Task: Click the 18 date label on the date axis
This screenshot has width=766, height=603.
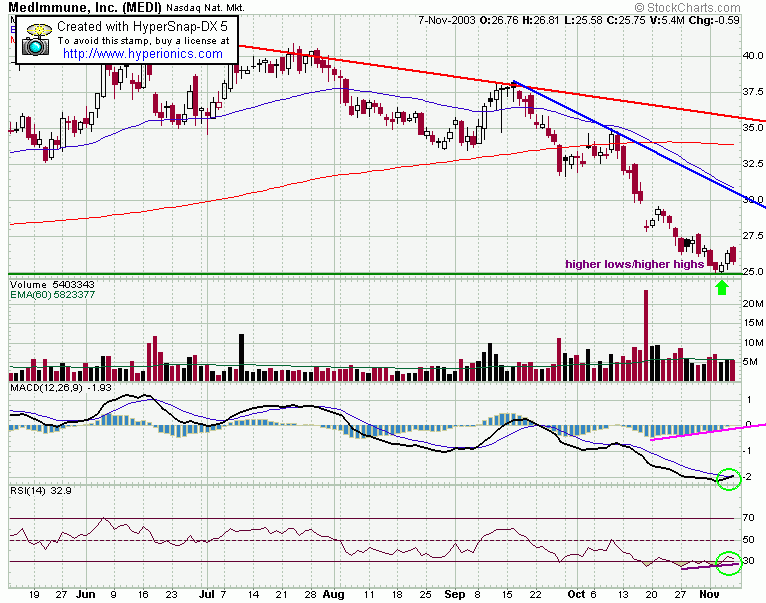Action: click(397, 594)
